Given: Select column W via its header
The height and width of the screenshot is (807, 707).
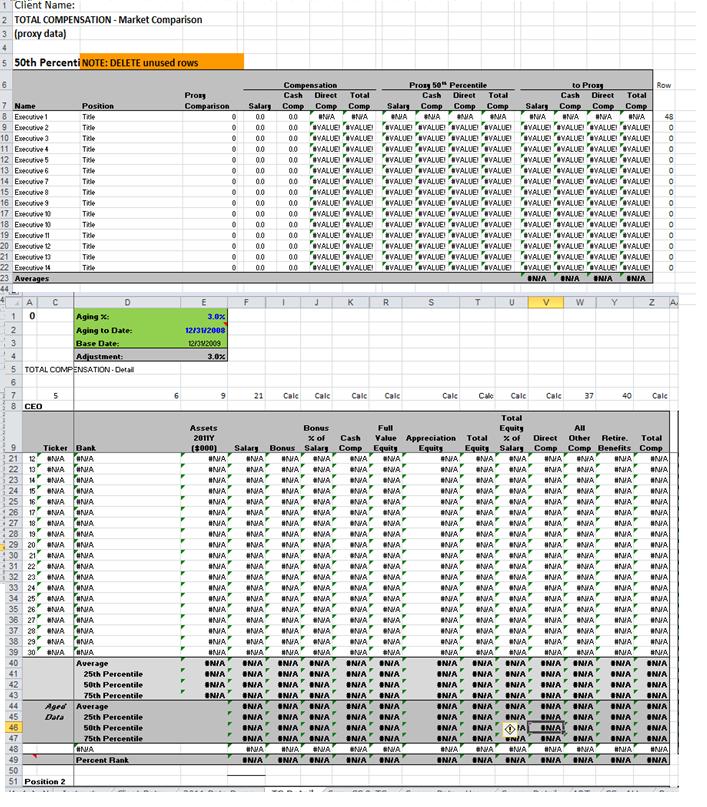Looking at the screenshot, I should [579, 303].
